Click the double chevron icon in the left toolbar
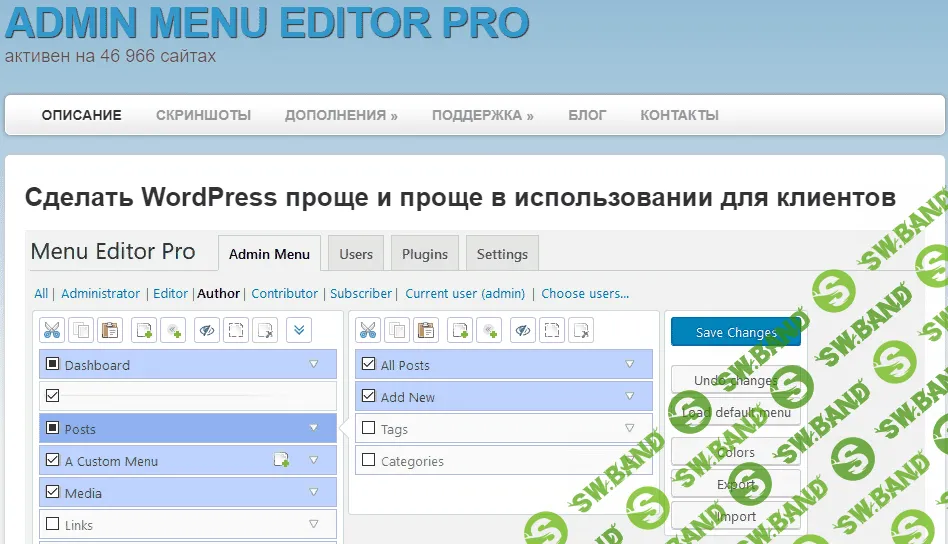 [299, 331]
